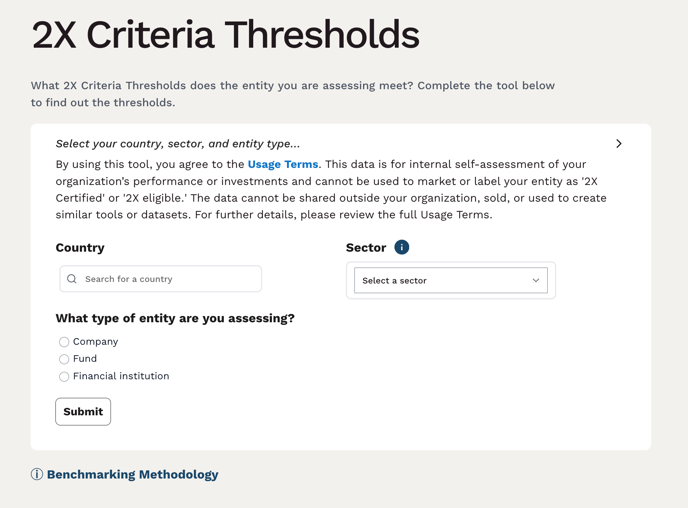Click the Submit button
This screenshot has width=688, height=508.
click(x=83, y=411)
